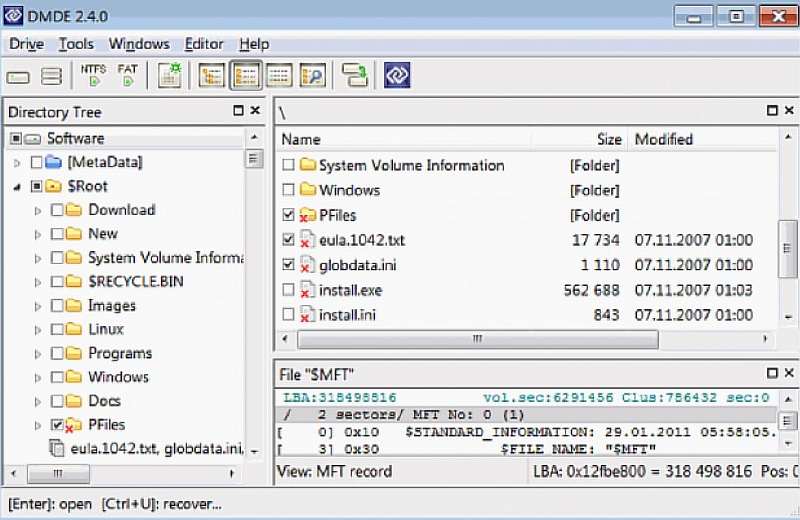This screenshot has height=520, width=800.
Task: Uncheck the eula.1042.txt checkbox
Action: 288,239
